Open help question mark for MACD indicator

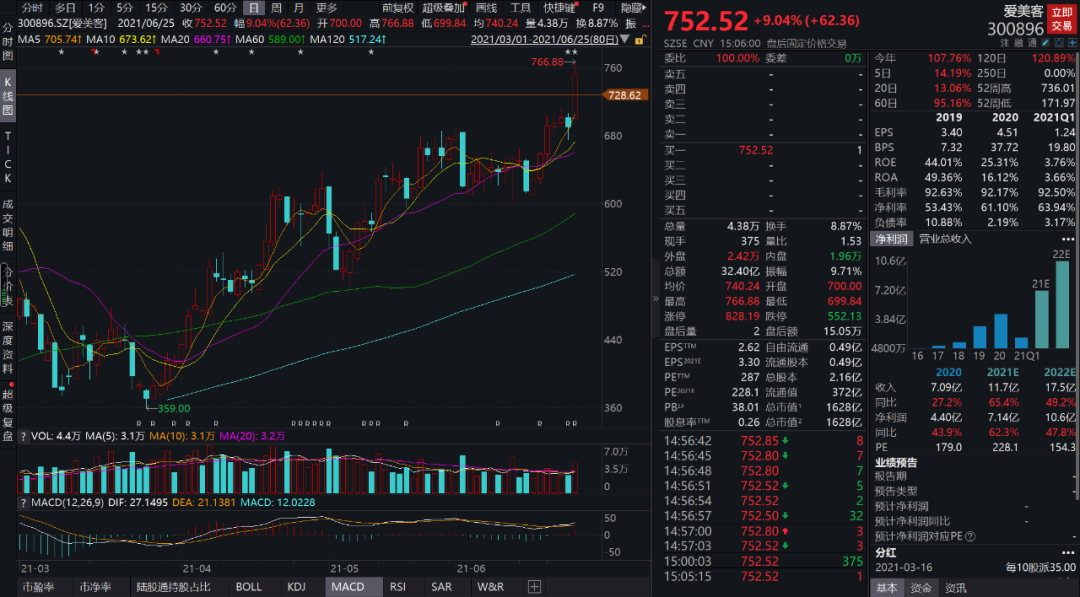pyautogui.click(x=23, y=503)
